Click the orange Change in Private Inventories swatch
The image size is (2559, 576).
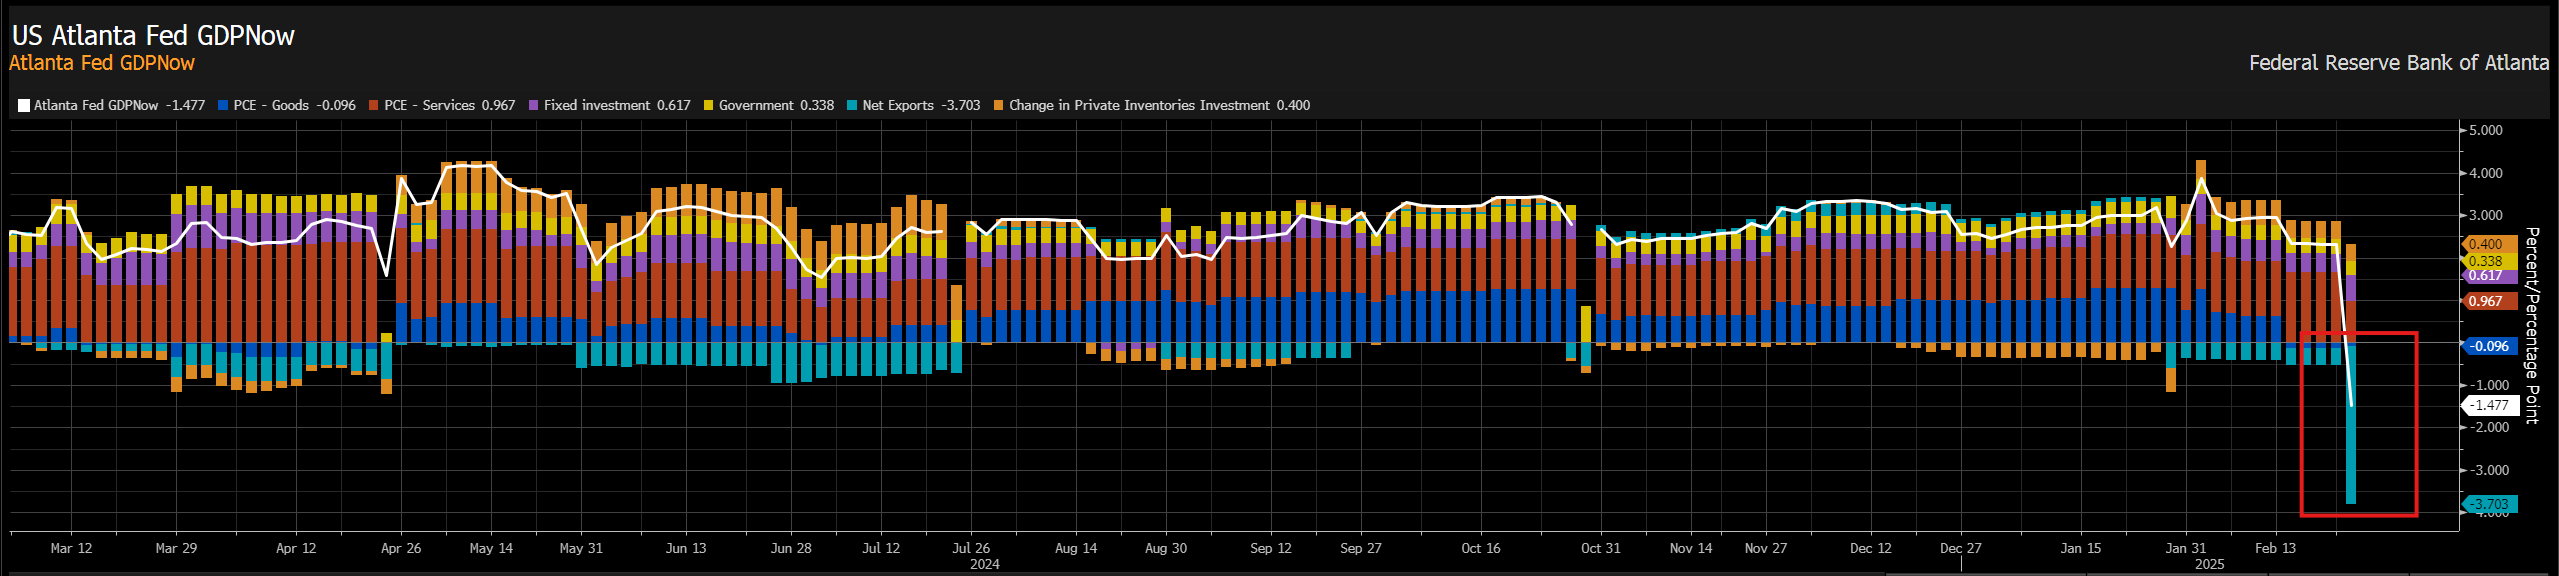998,105
